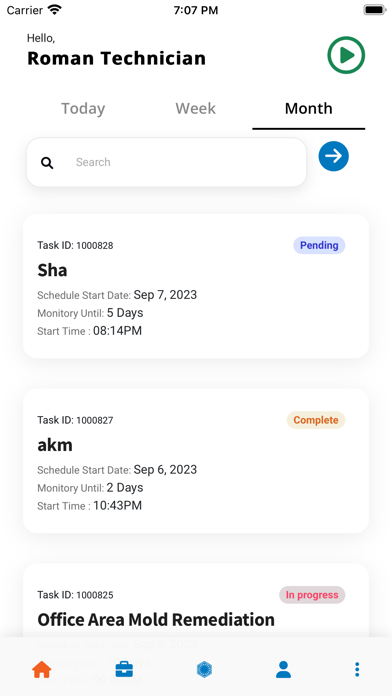Tap the magnifying glass search icon
392x696 pixels.
pyautogui.click(x=47, y=163)
